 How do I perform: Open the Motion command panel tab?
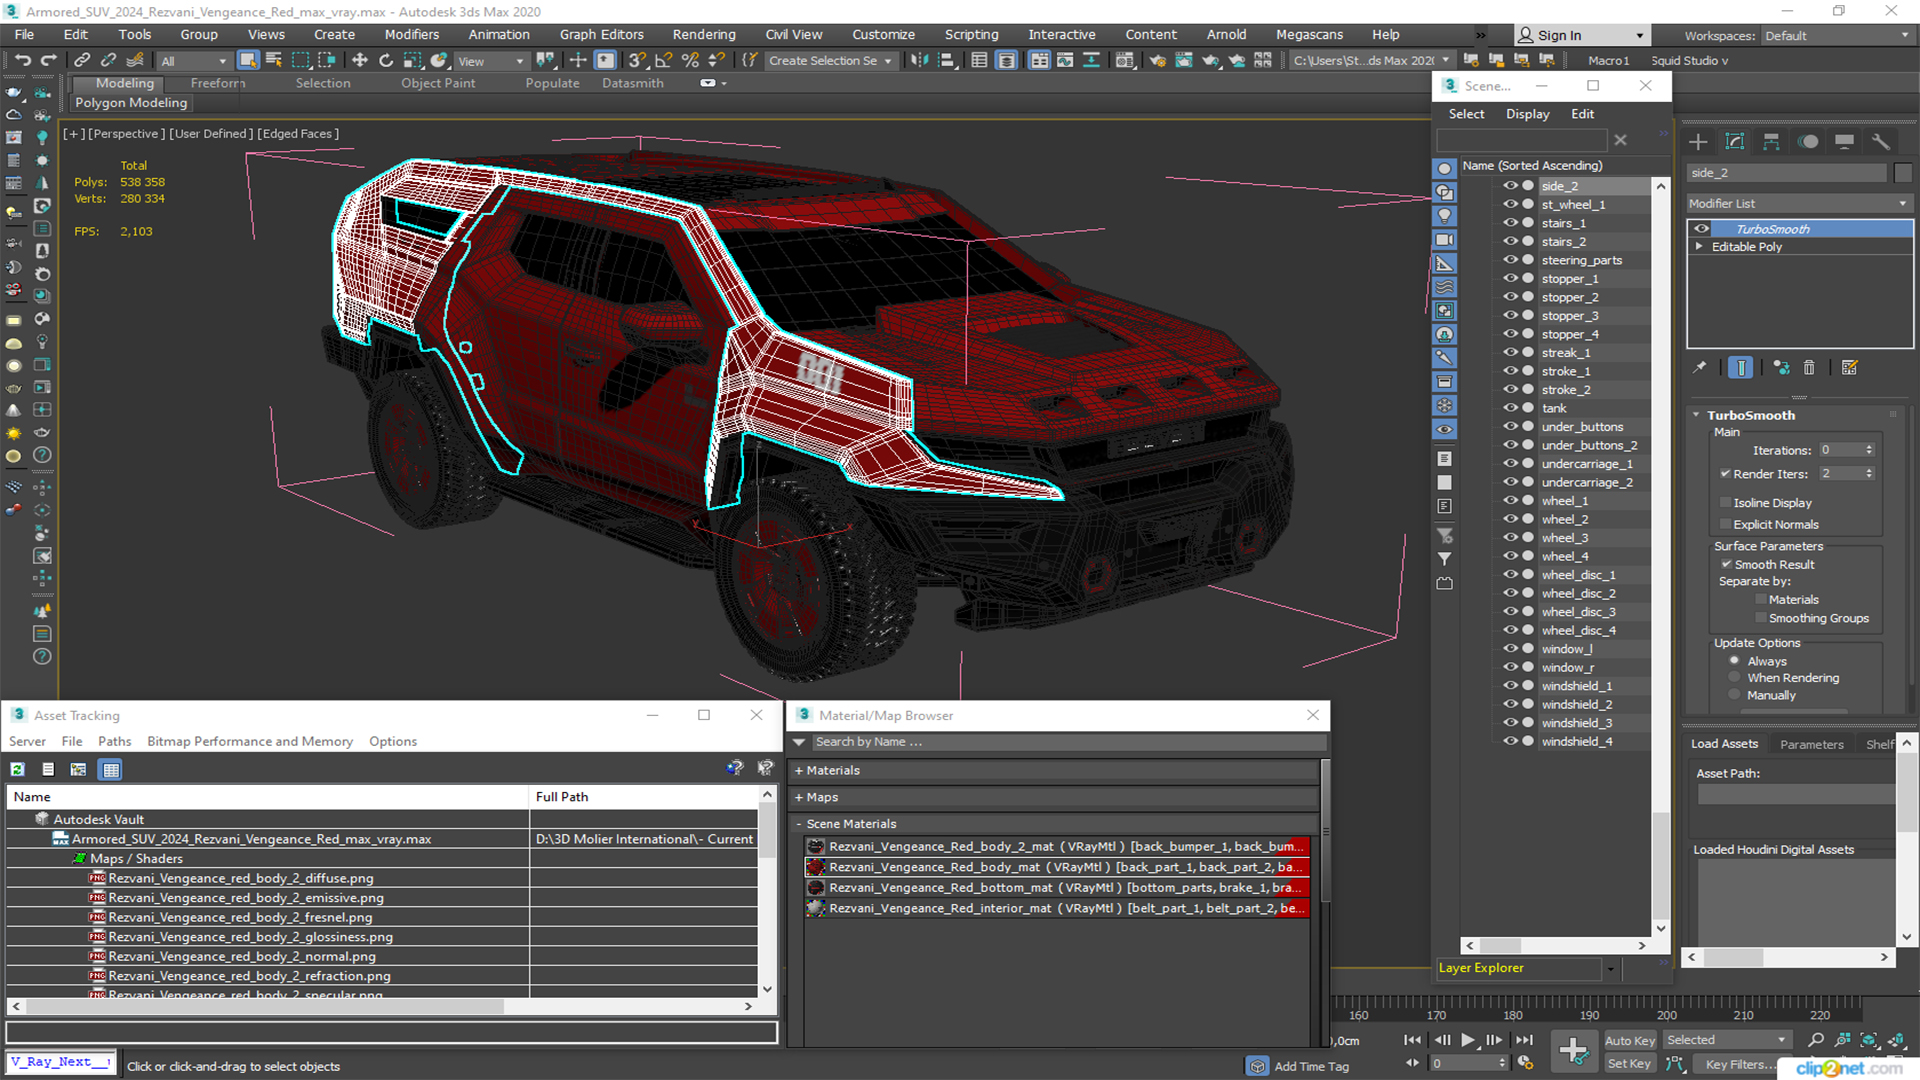[x=1808, y=142]
